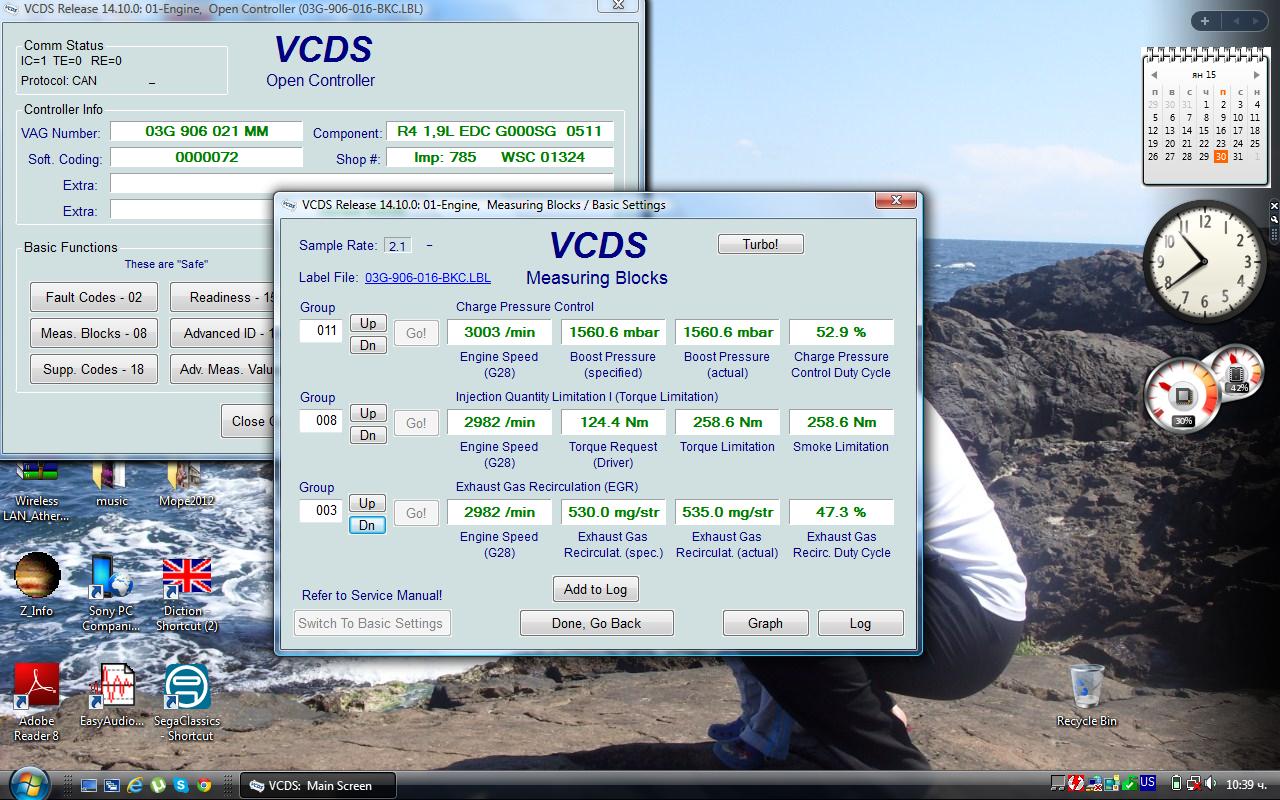Screen dimensions: 1280x800
Task: Go to next month in calendar gadget
Action: 1257,75
